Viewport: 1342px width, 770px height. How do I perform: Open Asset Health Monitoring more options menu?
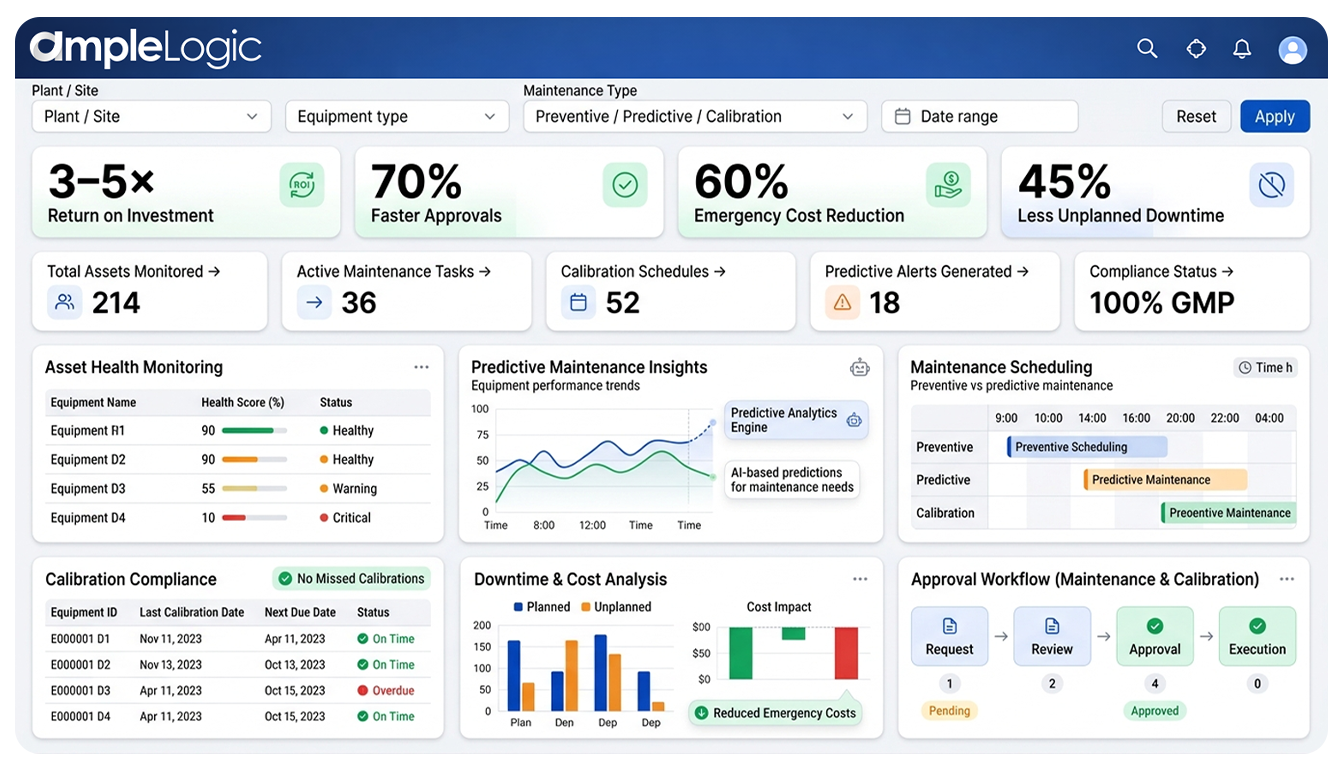click(x=421, y=367)
